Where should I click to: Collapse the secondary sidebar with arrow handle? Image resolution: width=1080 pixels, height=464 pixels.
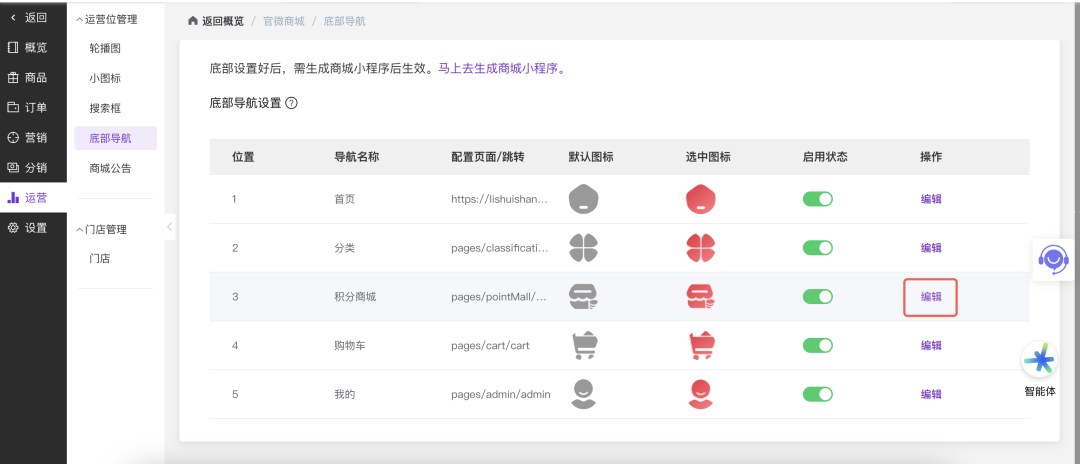click(x=170, y=227)
